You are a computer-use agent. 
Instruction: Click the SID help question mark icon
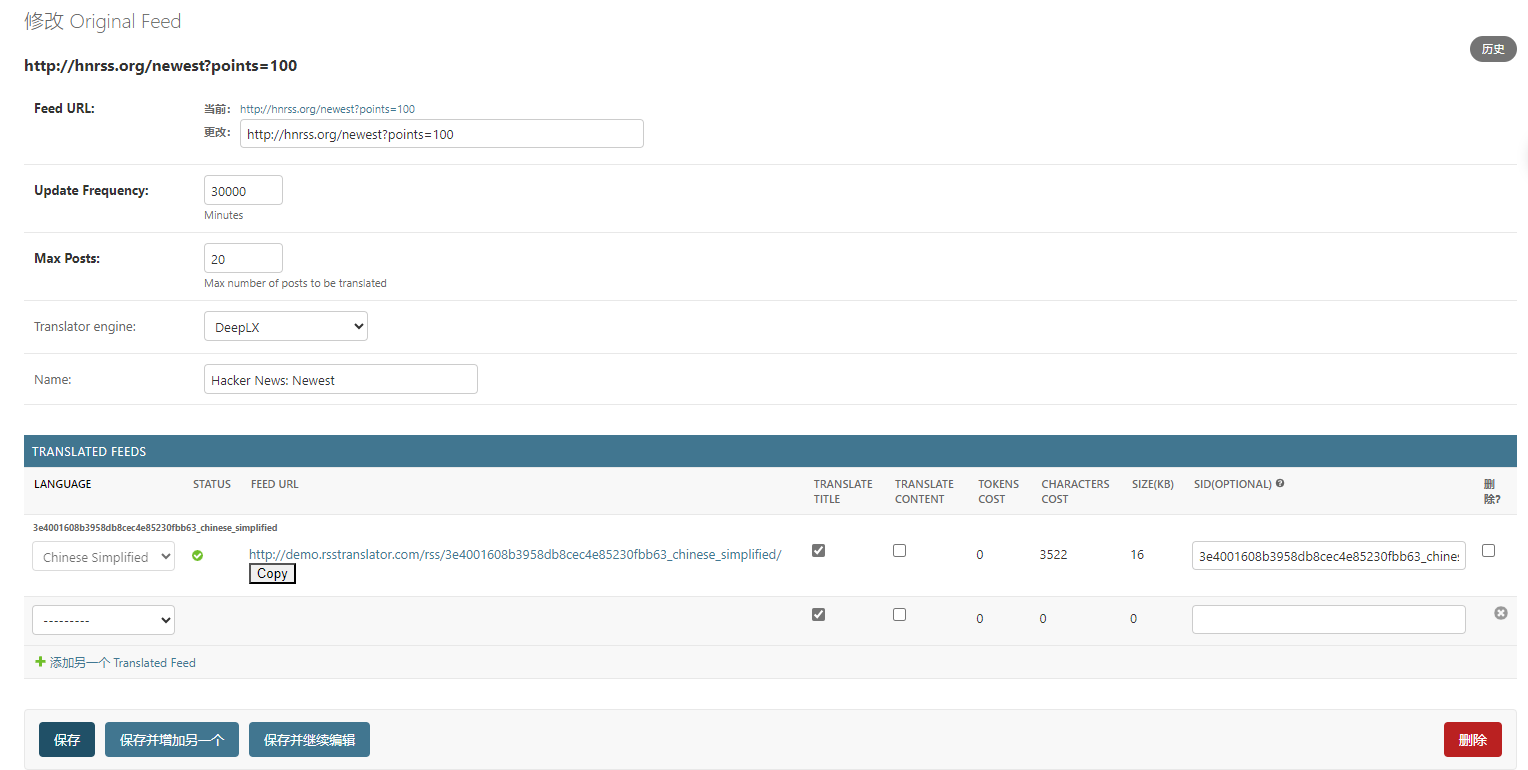[x=1280, y=484]
